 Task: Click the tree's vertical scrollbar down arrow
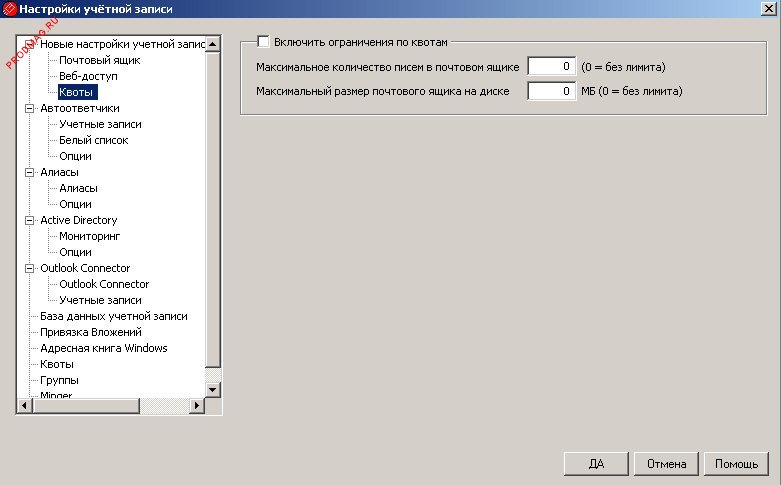point(212,389)
